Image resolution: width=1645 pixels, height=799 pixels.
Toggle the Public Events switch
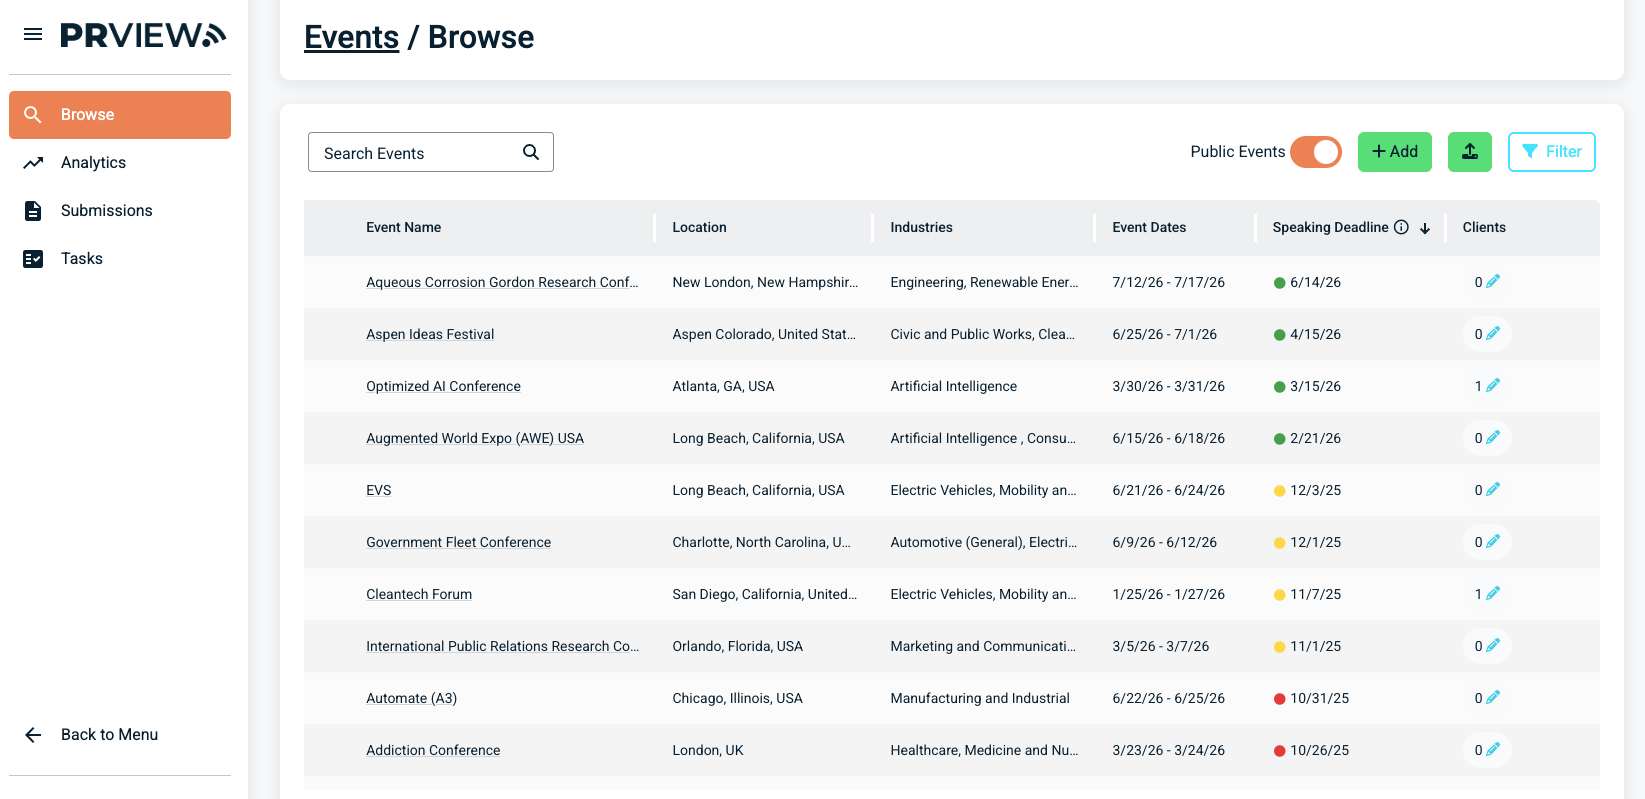point(1315,152)
